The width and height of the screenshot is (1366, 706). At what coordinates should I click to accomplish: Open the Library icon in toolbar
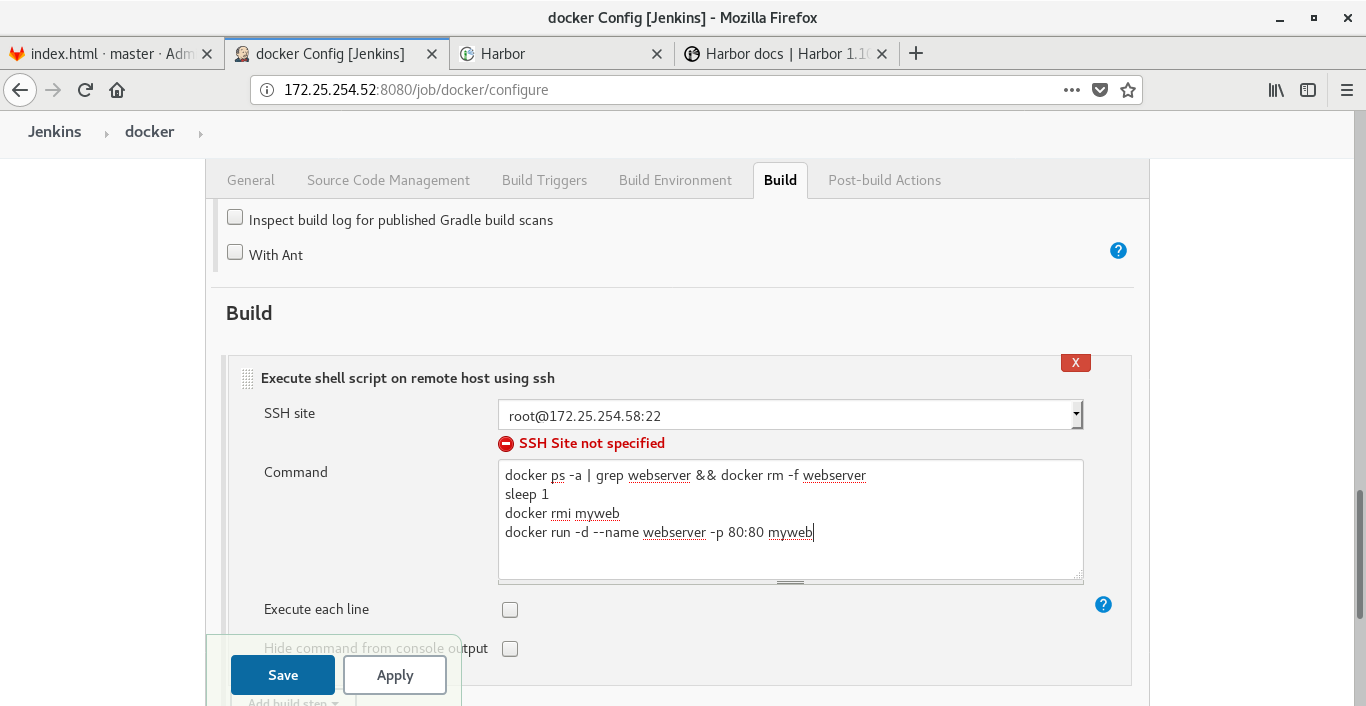tap(1277, 90)
